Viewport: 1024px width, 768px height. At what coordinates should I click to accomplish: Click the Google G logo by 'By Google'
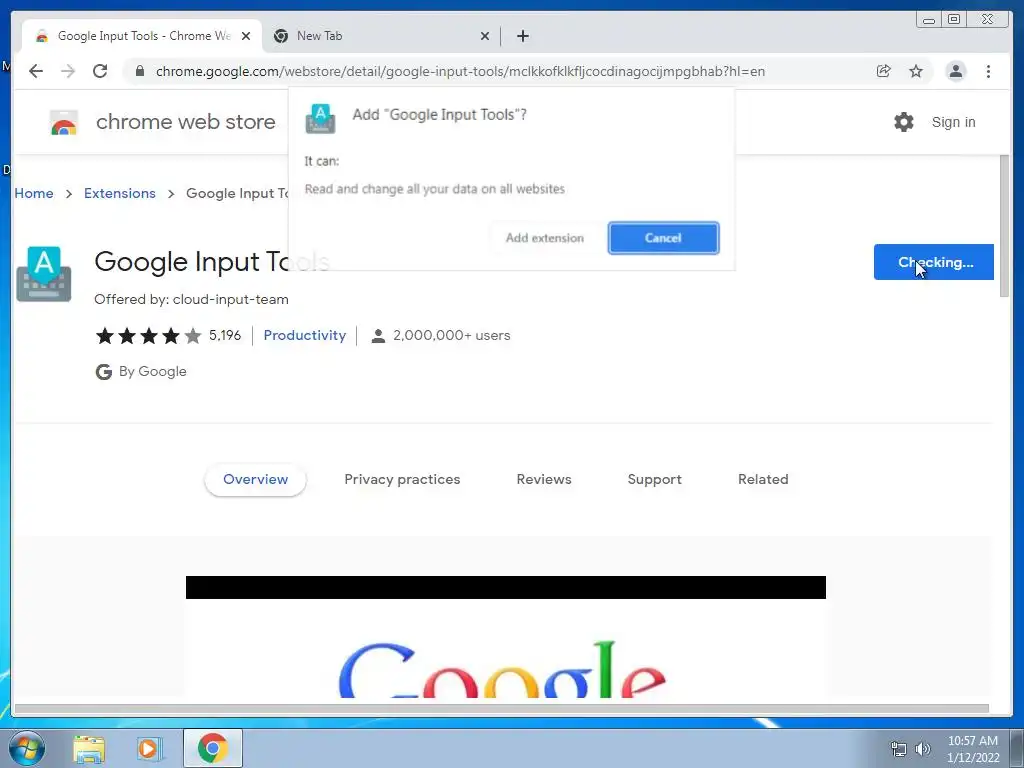coord(103,372)
